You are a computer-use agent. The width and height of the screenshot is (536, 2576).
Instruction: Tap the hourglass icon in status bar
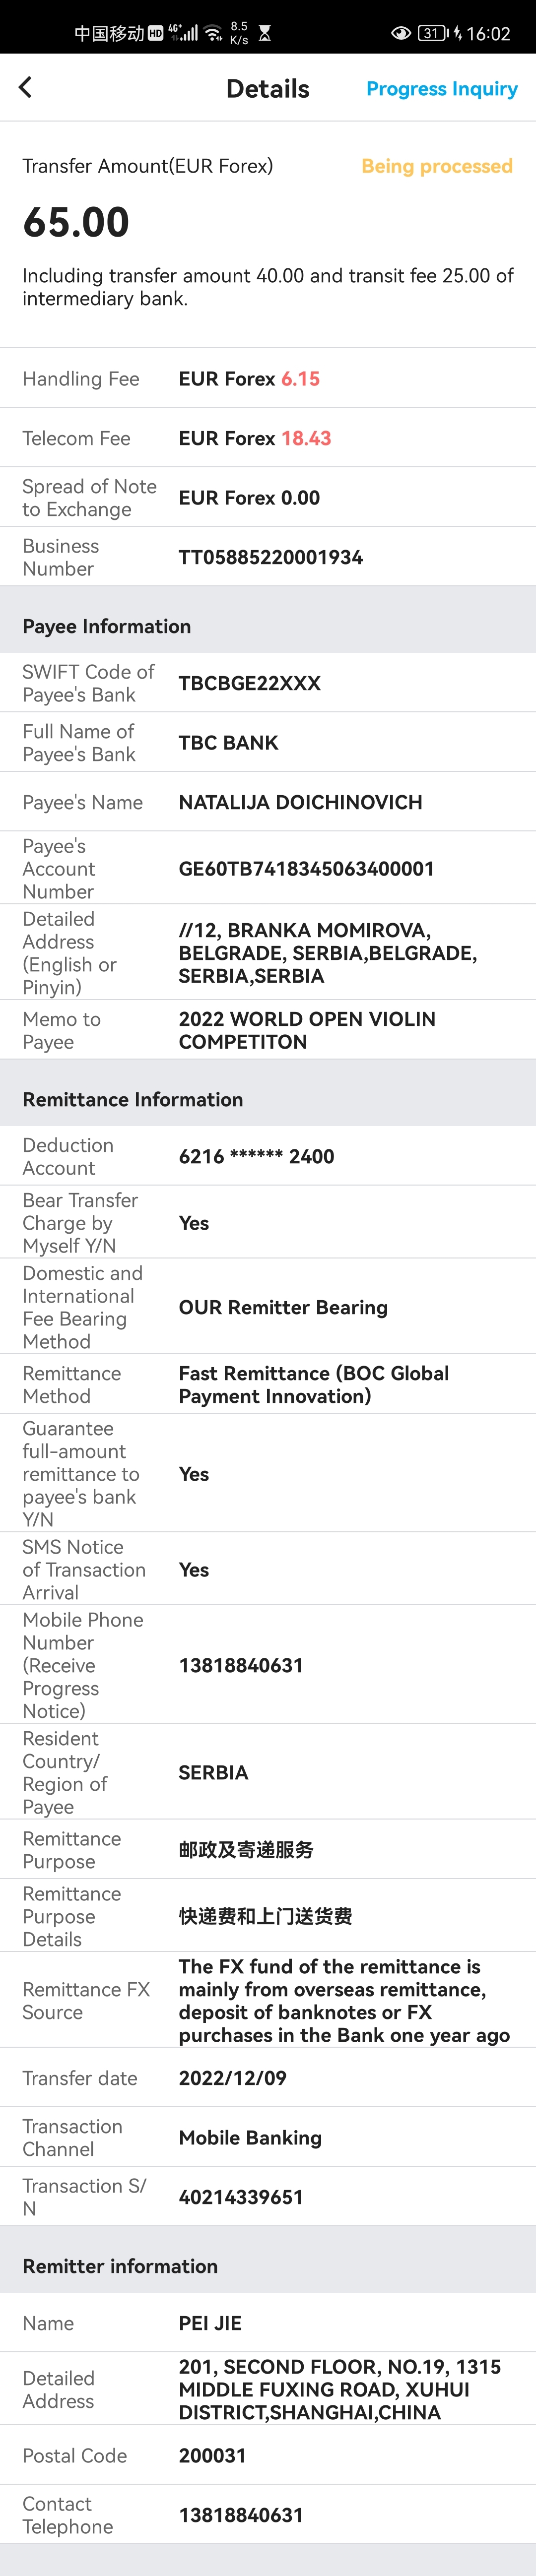[265, 33]
